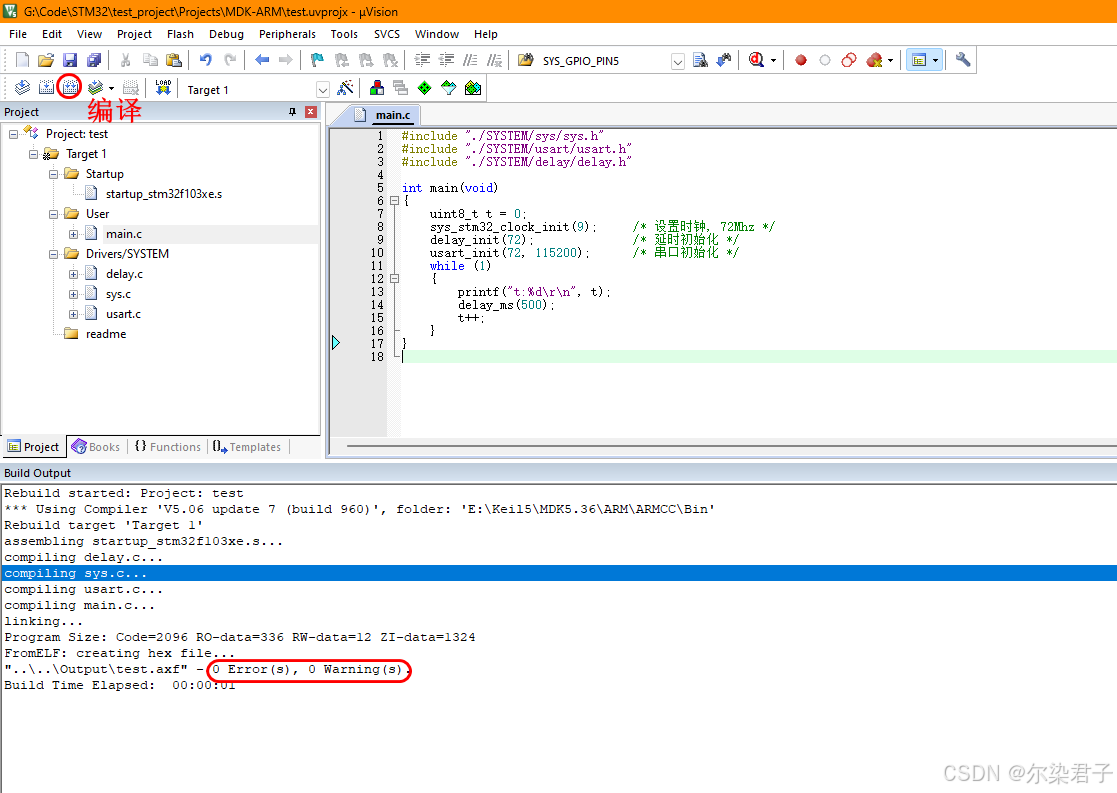The image size is (1117, 793).
Task: Create a new file with New icon
Action: point(22,61)
